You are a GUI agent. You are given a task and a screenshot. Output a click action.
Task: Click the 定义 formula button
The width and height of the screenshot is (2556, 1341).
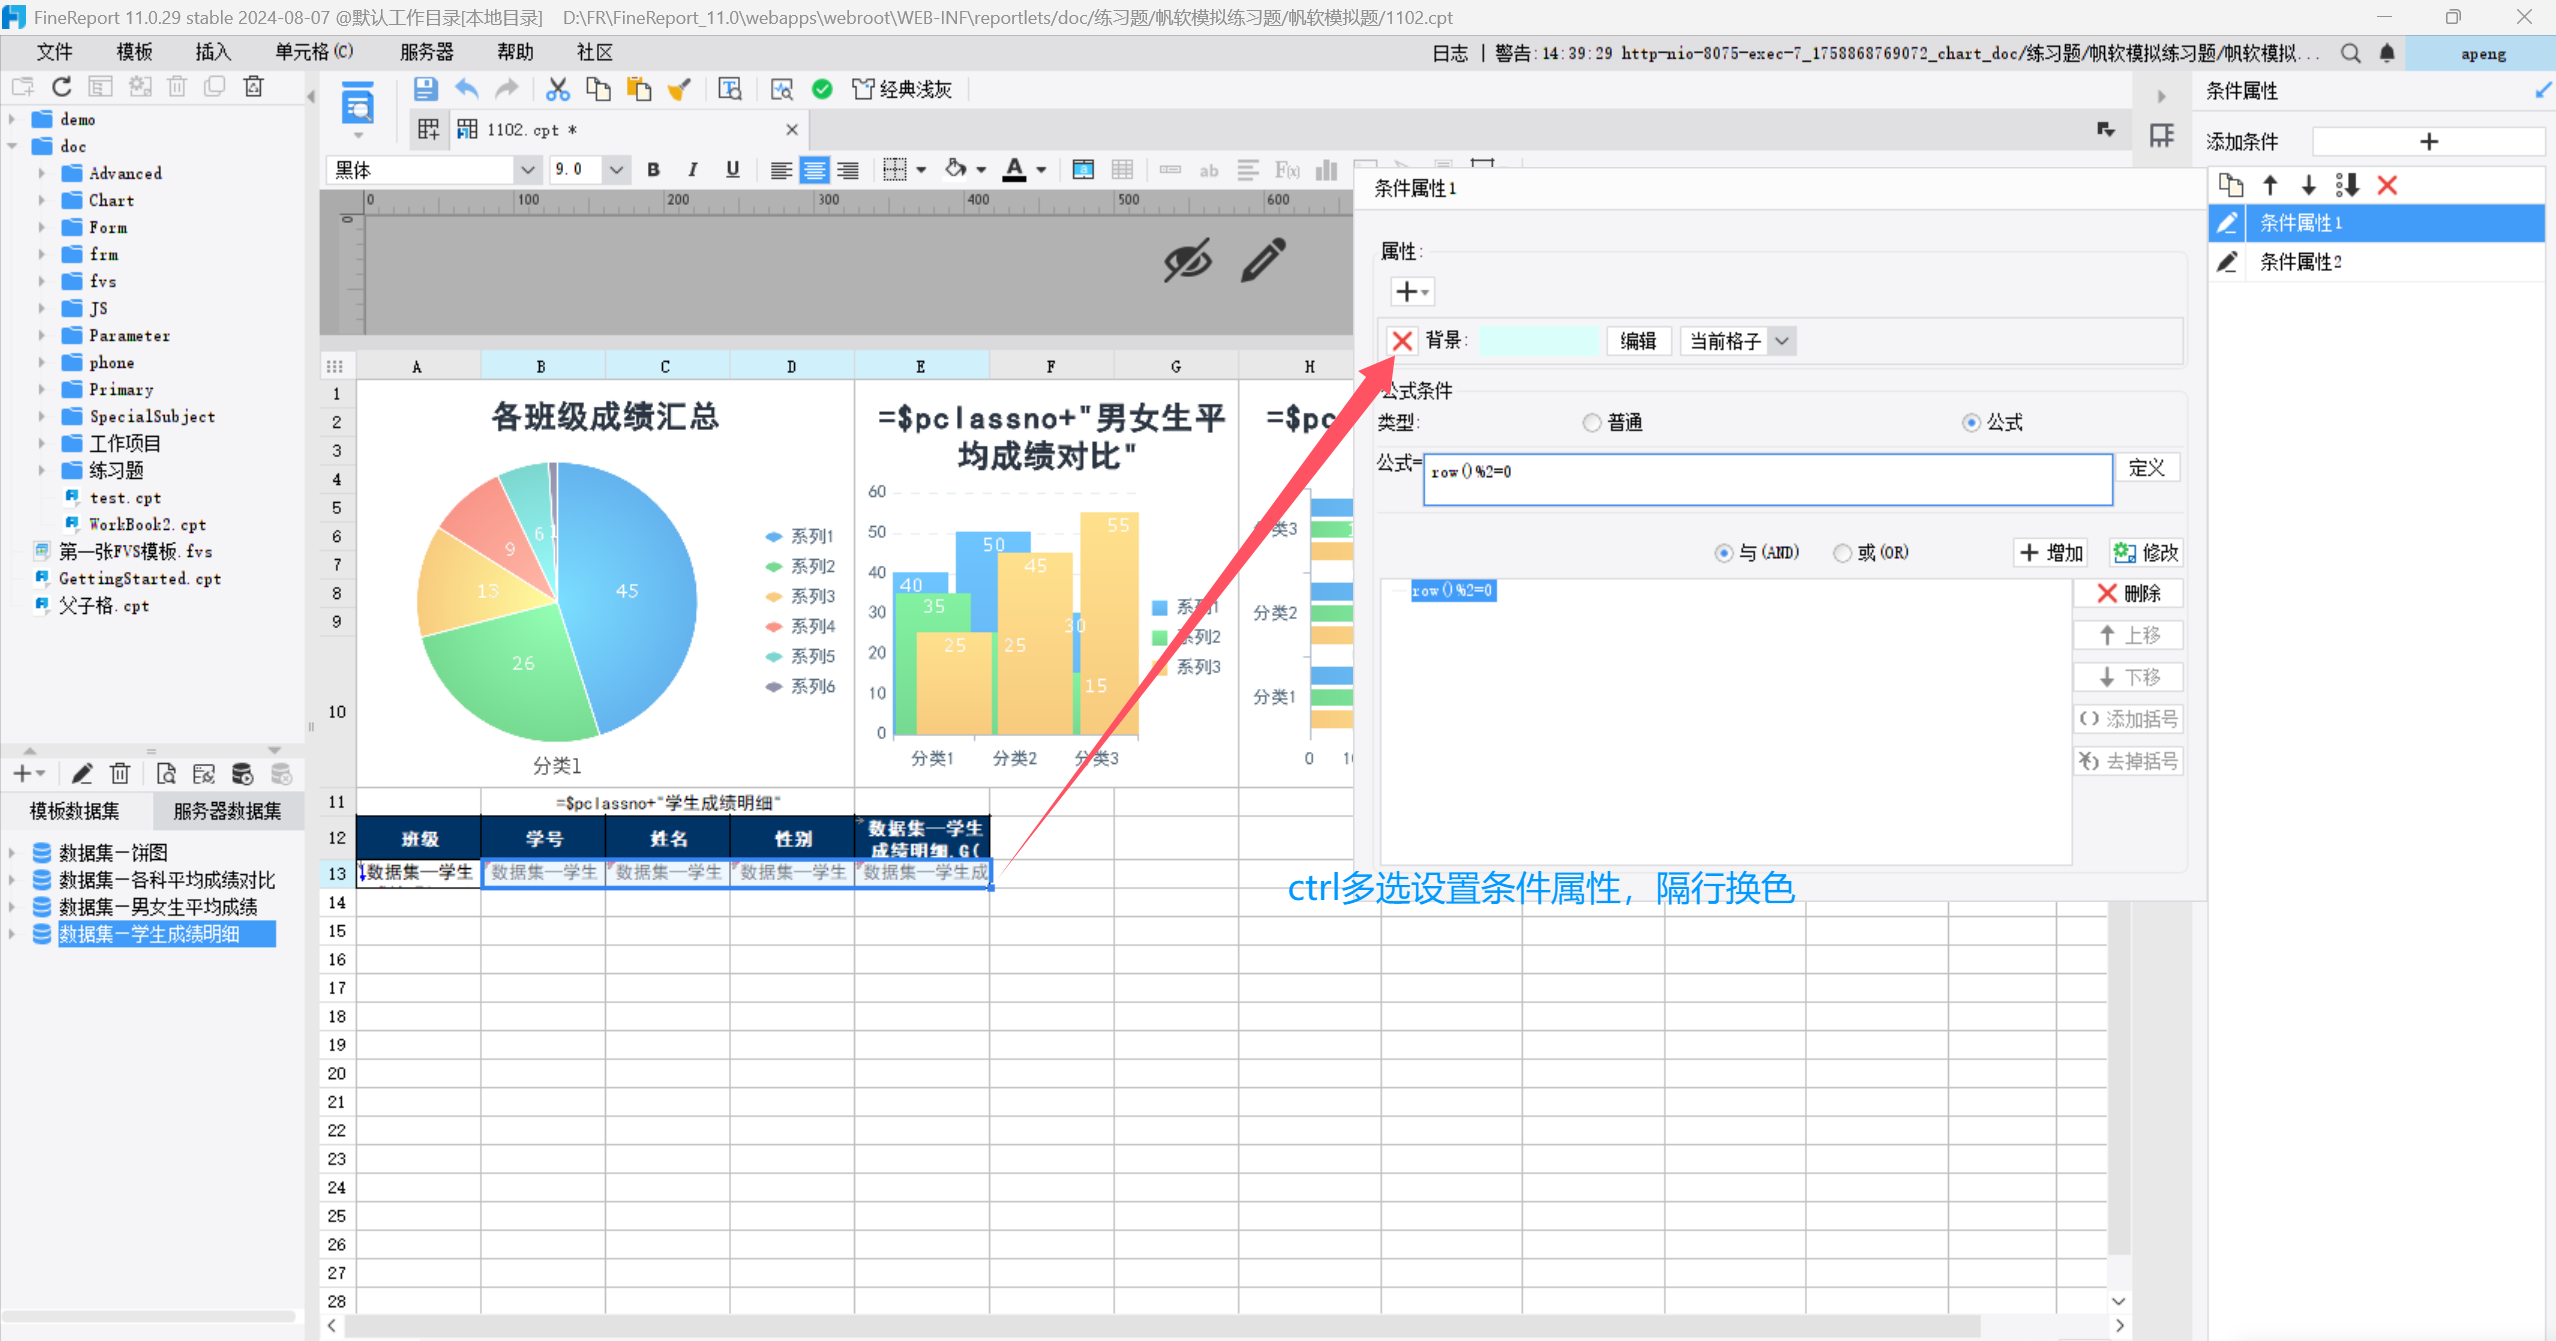(x=2146, y=468)
